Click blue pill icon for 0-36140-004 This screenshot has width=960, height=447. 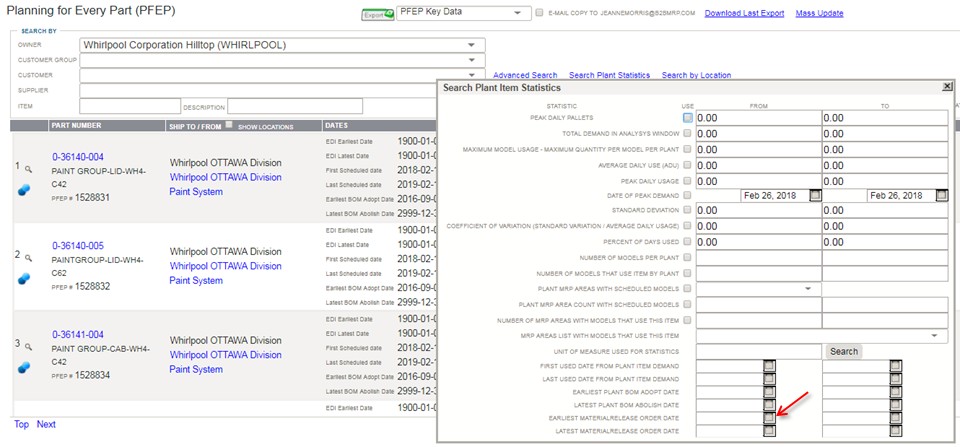coord(24,190)
